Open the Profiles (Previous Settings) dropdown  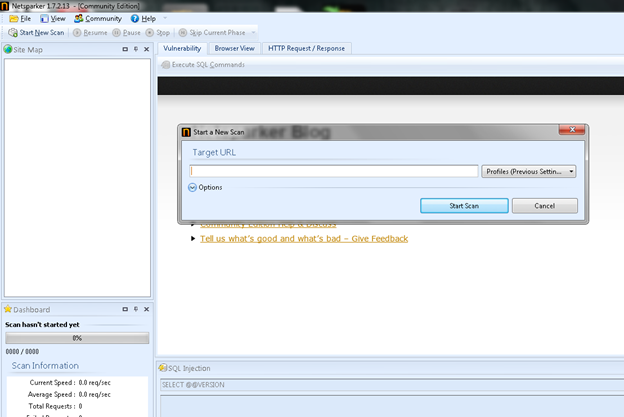coord(529,171)
